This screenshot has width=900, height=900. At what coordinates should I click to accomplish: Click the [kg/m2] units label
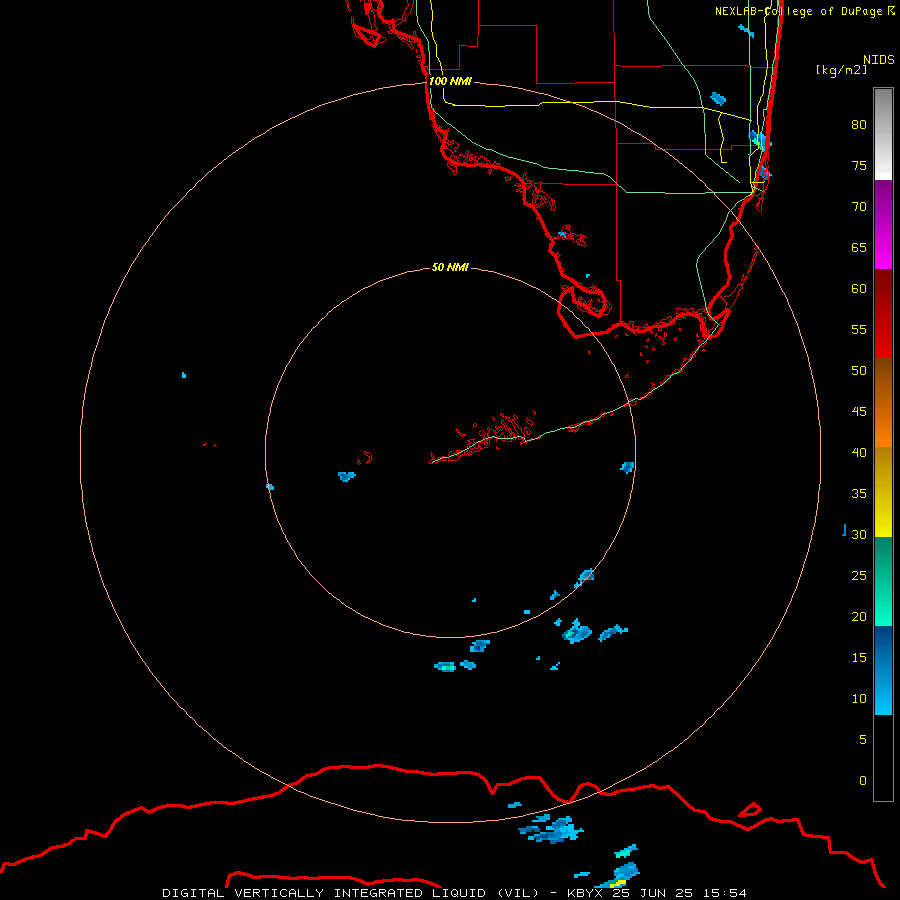point(841,70)
